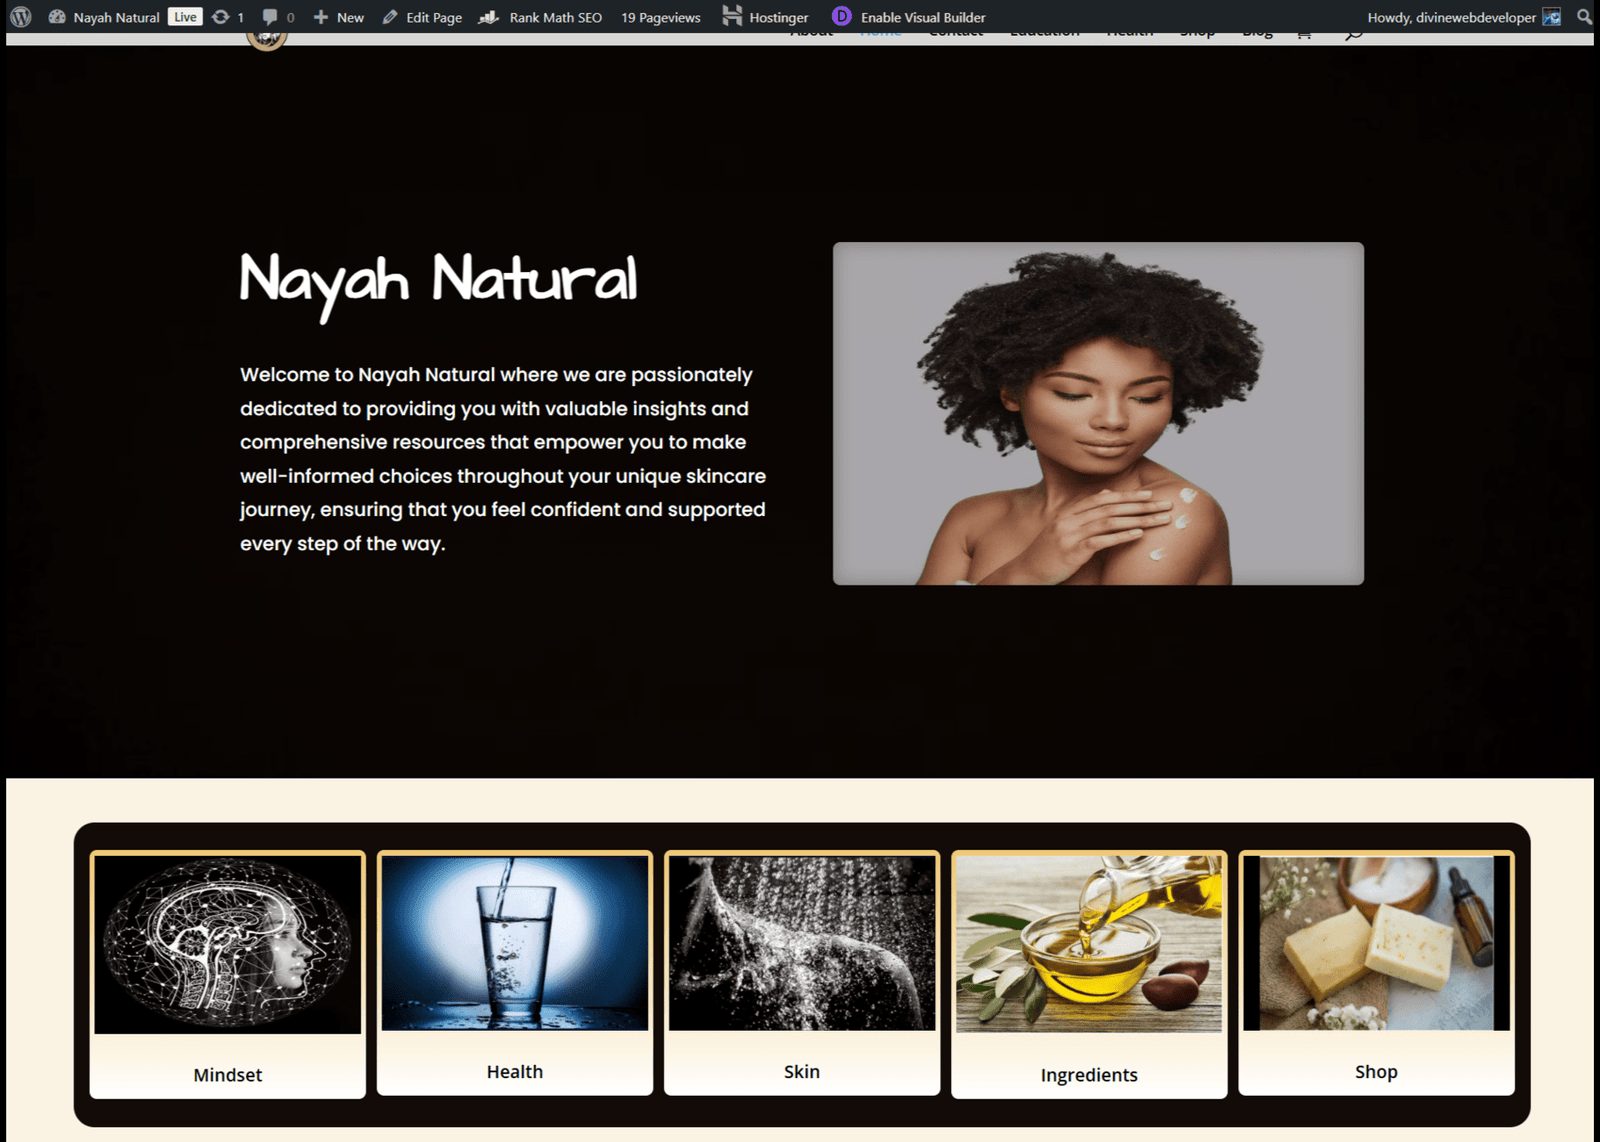Click the Divi purple D icon

click(x=842, y=17)
